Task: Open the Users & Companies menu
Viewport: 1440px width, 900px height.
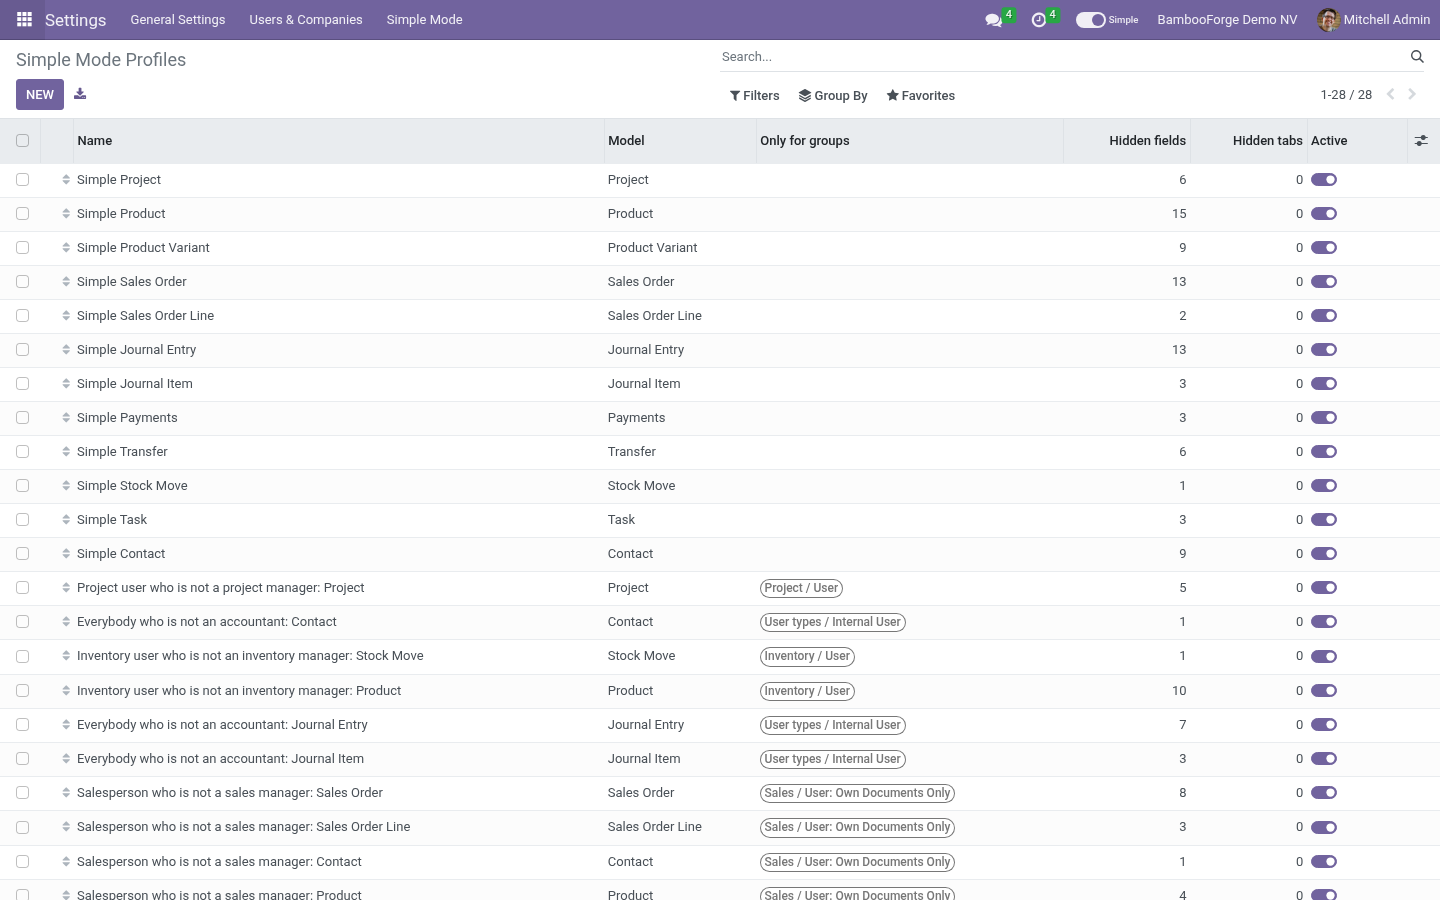Action: (306, 20)
